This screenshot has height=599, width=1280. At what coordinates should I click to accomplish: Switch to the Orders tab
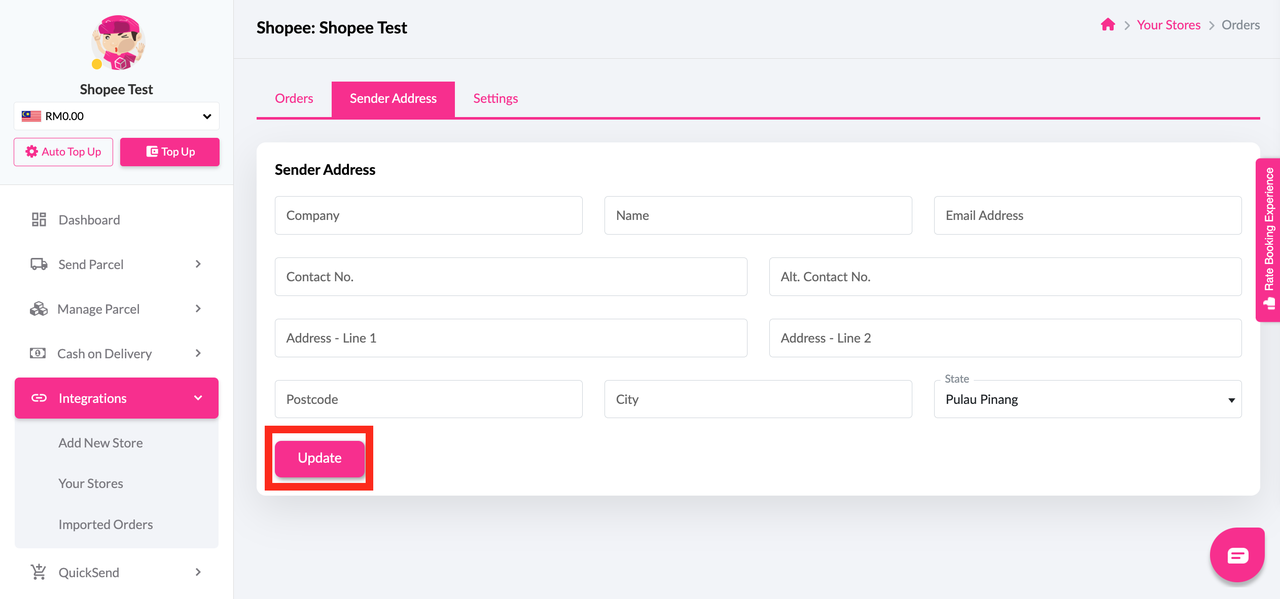294,99
